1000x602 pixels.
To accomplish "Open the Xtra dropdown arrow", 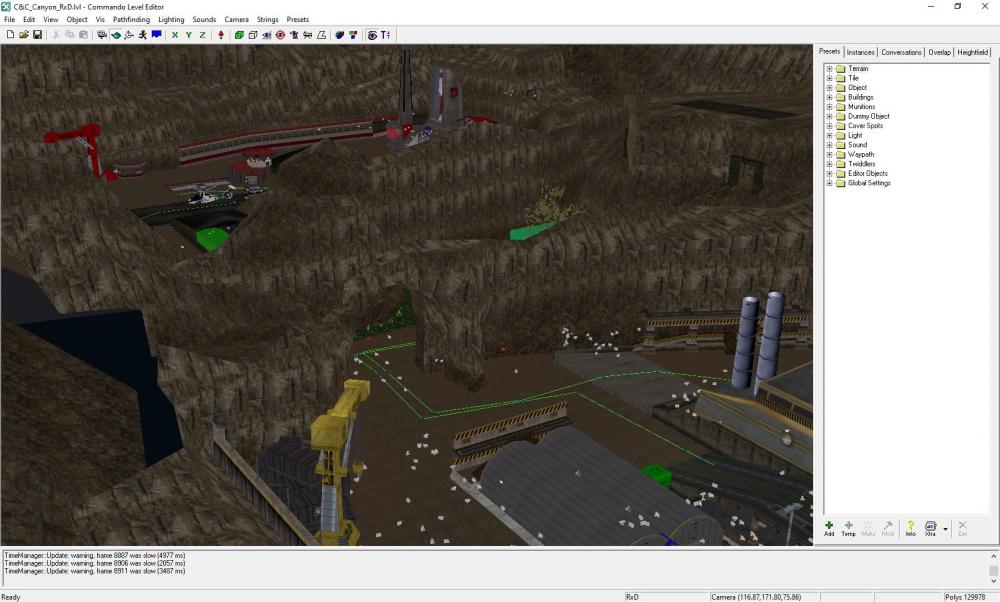I will (x=945, y=530).
